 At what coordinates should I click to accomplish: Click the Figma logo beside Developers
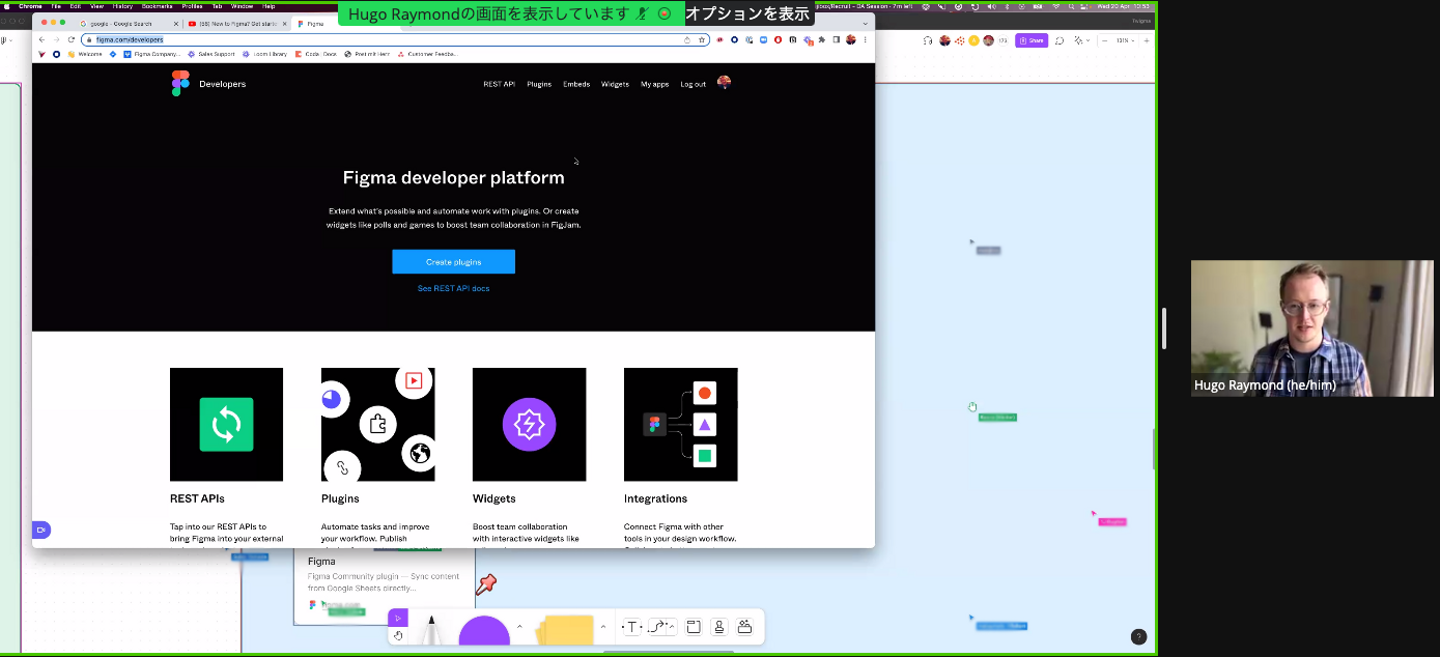tap(180, 84)
